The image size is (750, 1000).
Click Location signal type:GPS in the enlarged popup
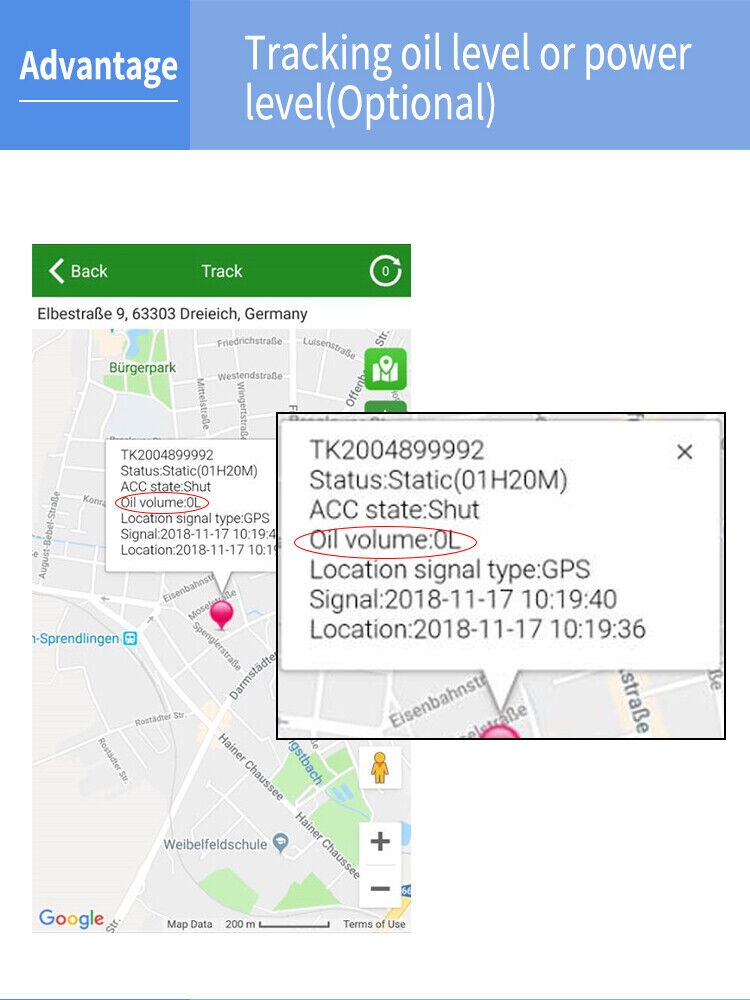pos(450,570)
